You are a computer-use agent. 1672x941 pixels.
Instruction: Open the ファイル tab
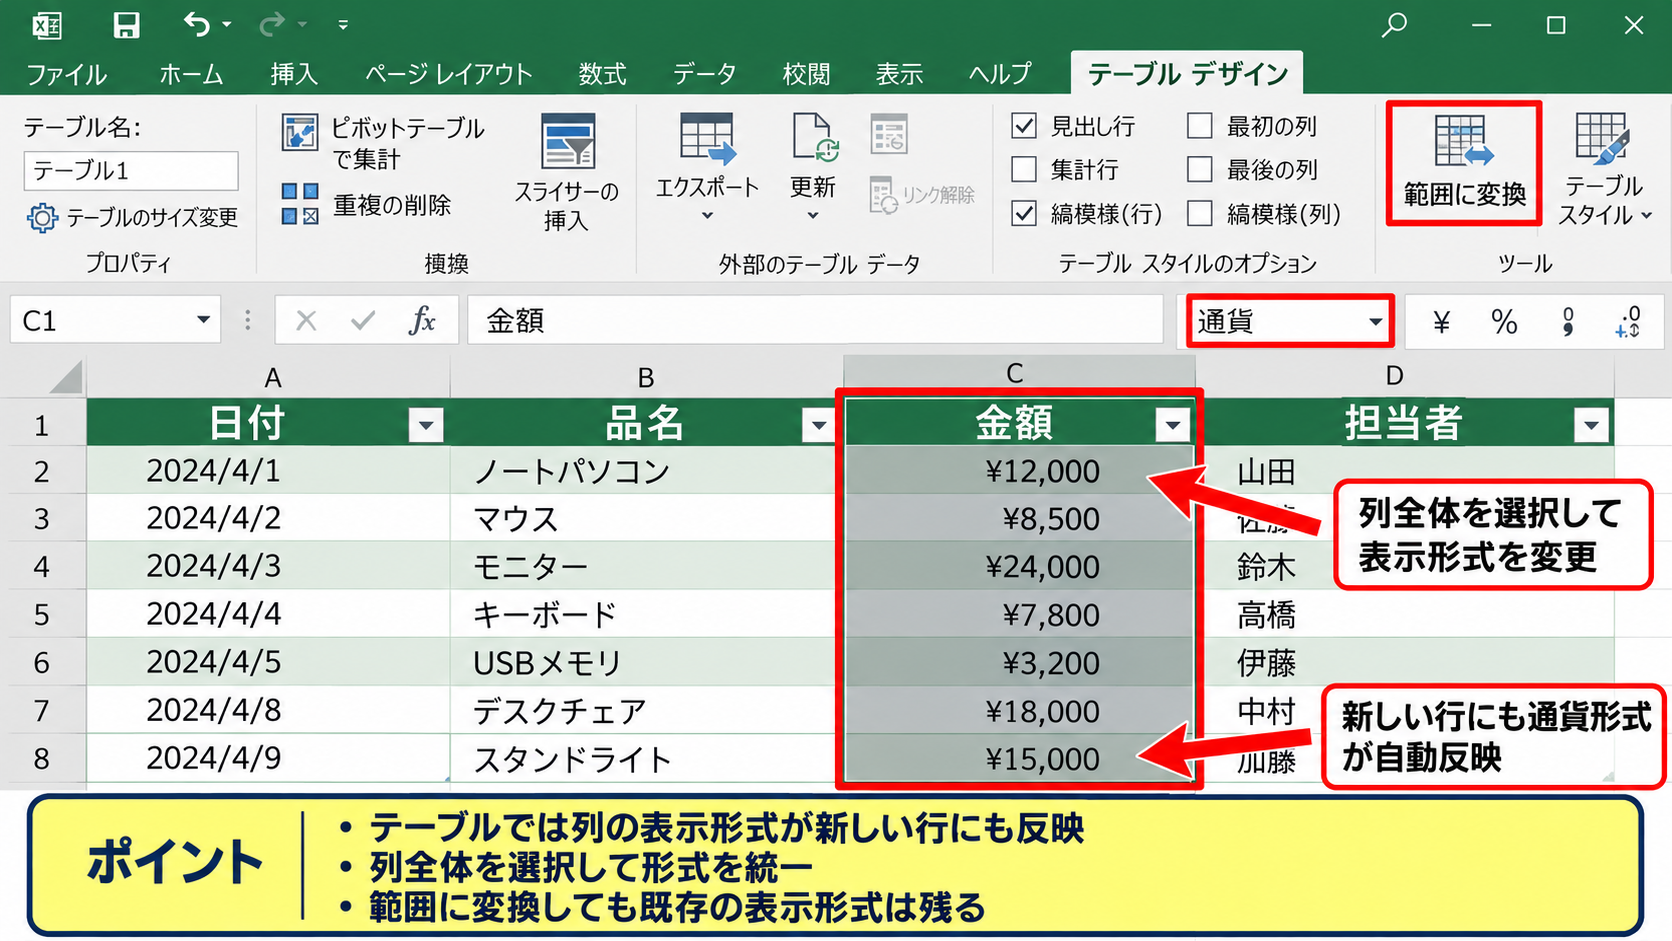click(66, 74)
